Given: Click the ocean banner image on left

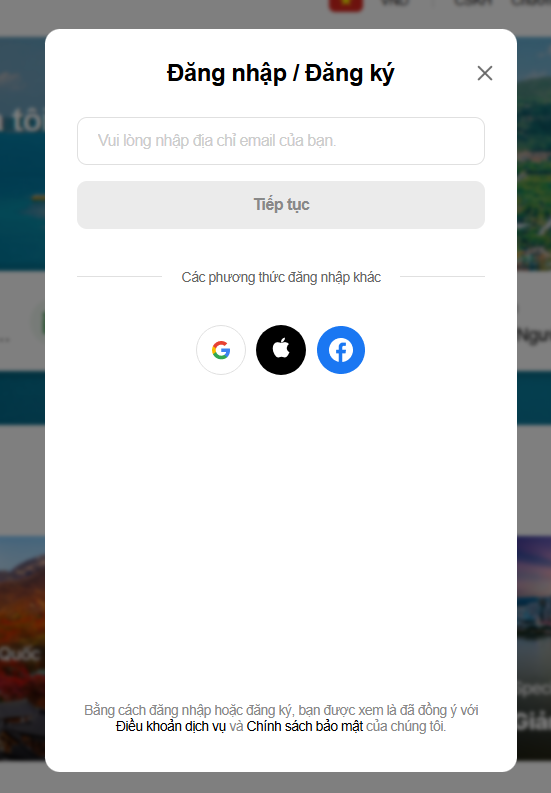Looking at the screenshot, I should pyautogui.click(x=22, y=152).
